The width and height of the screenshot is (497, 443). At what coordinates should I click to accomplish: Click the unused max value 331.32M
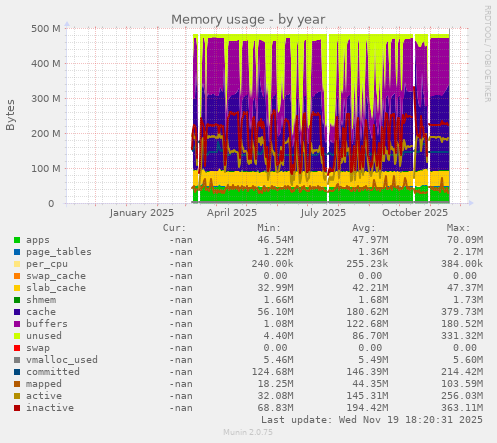462,336
